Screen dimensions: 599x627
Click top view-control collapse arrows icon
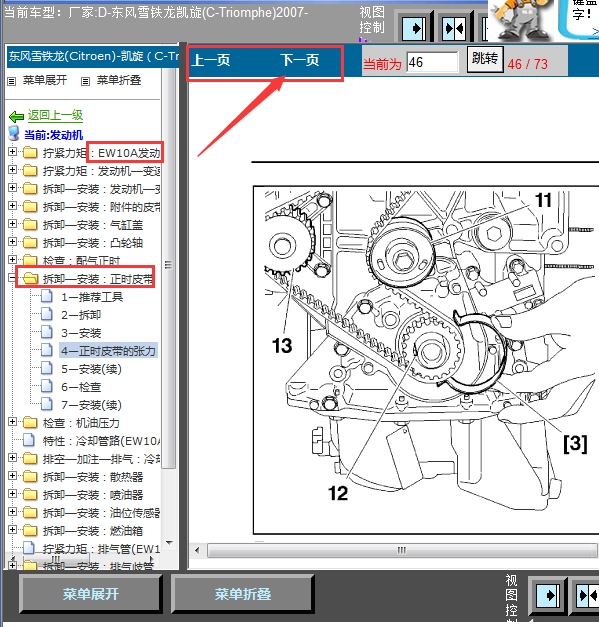click(454, 28)
